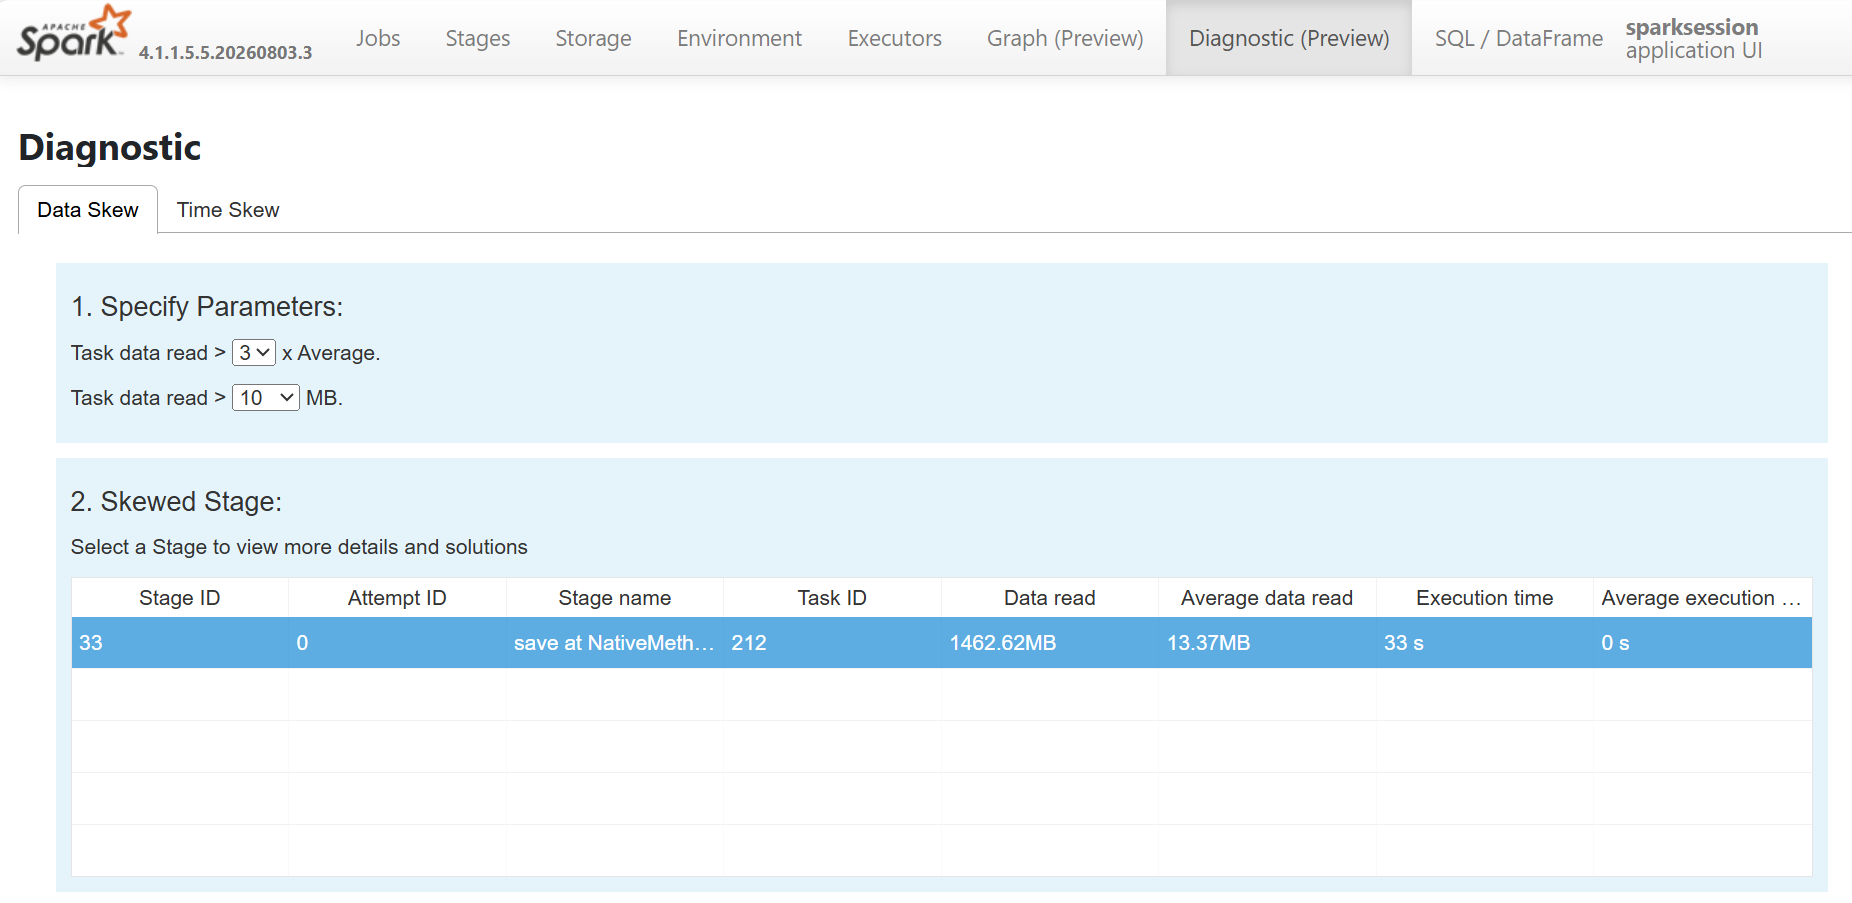Click the Data read column header
The image size is (1852, 903).
point(1050,598)
